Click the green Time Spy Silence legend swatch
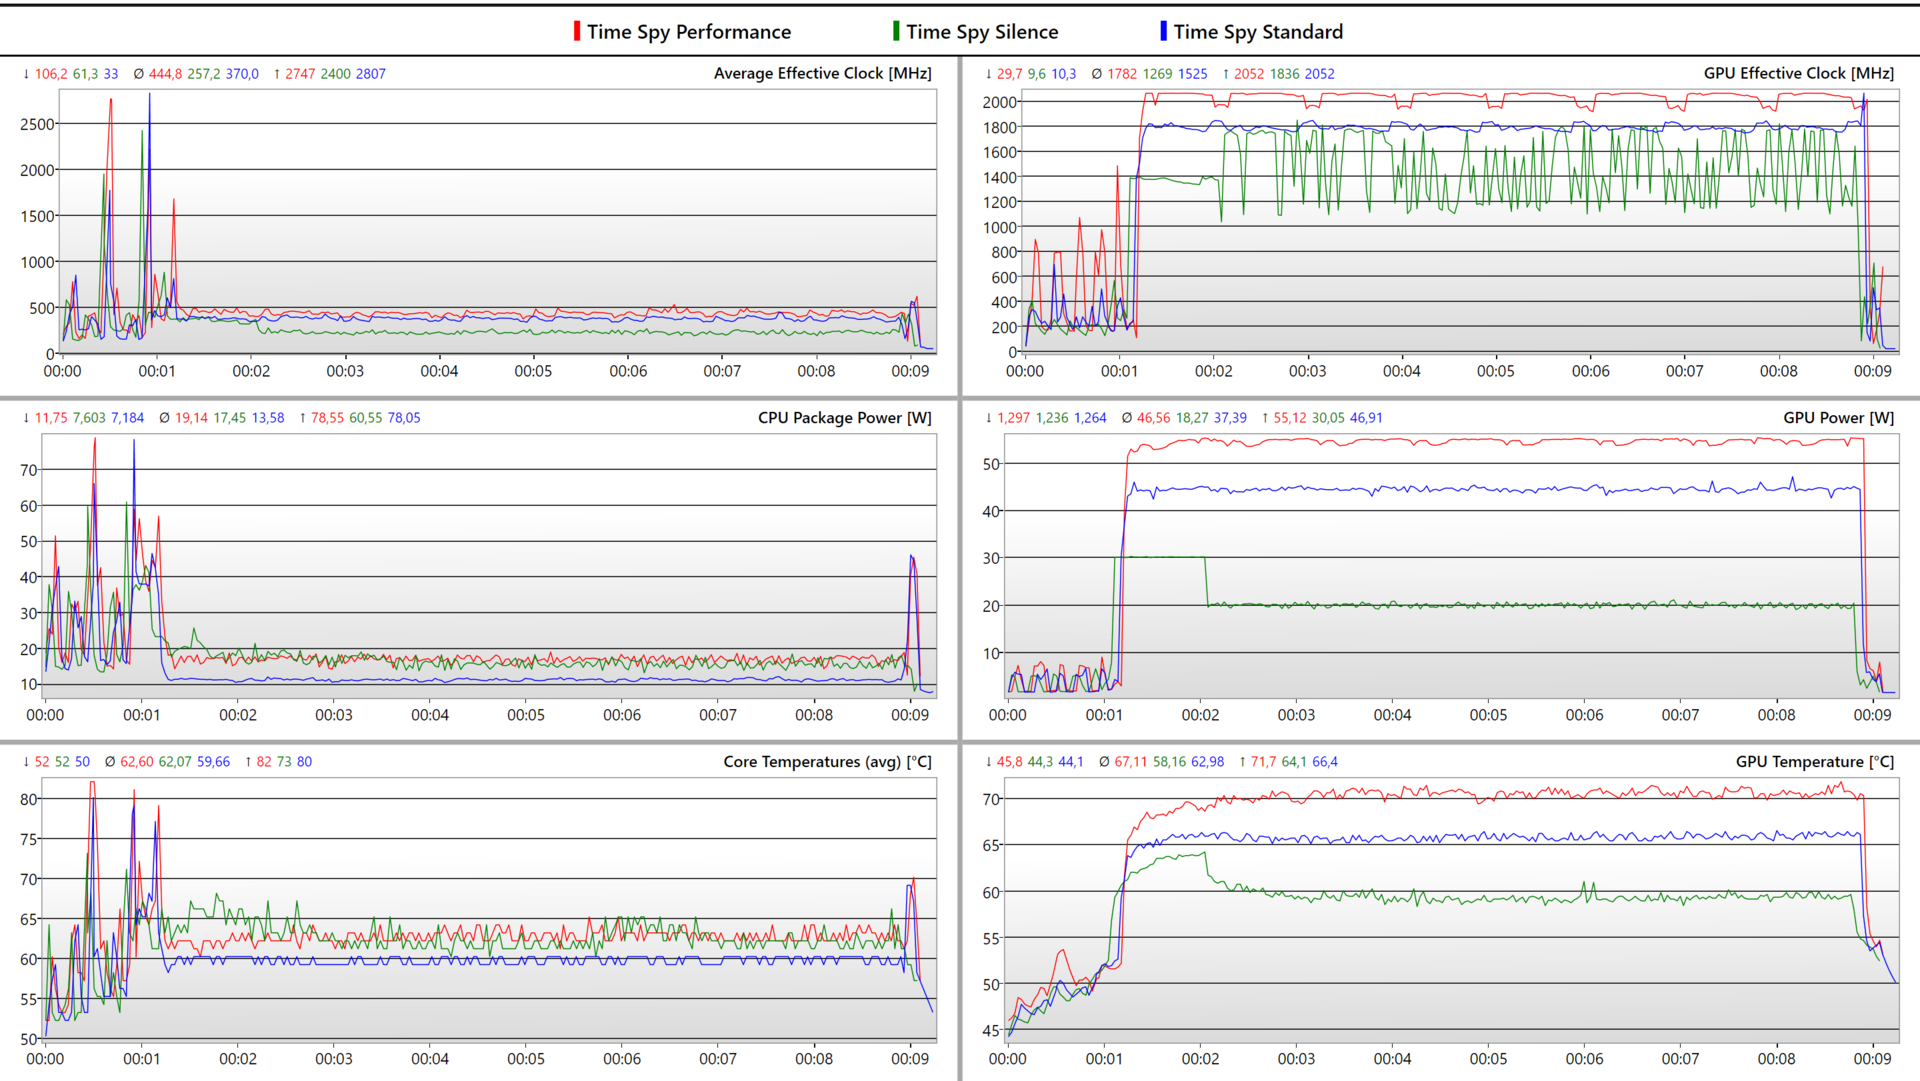The height and width of the screenshot is (1081, 1920). [x=896, y=31]
